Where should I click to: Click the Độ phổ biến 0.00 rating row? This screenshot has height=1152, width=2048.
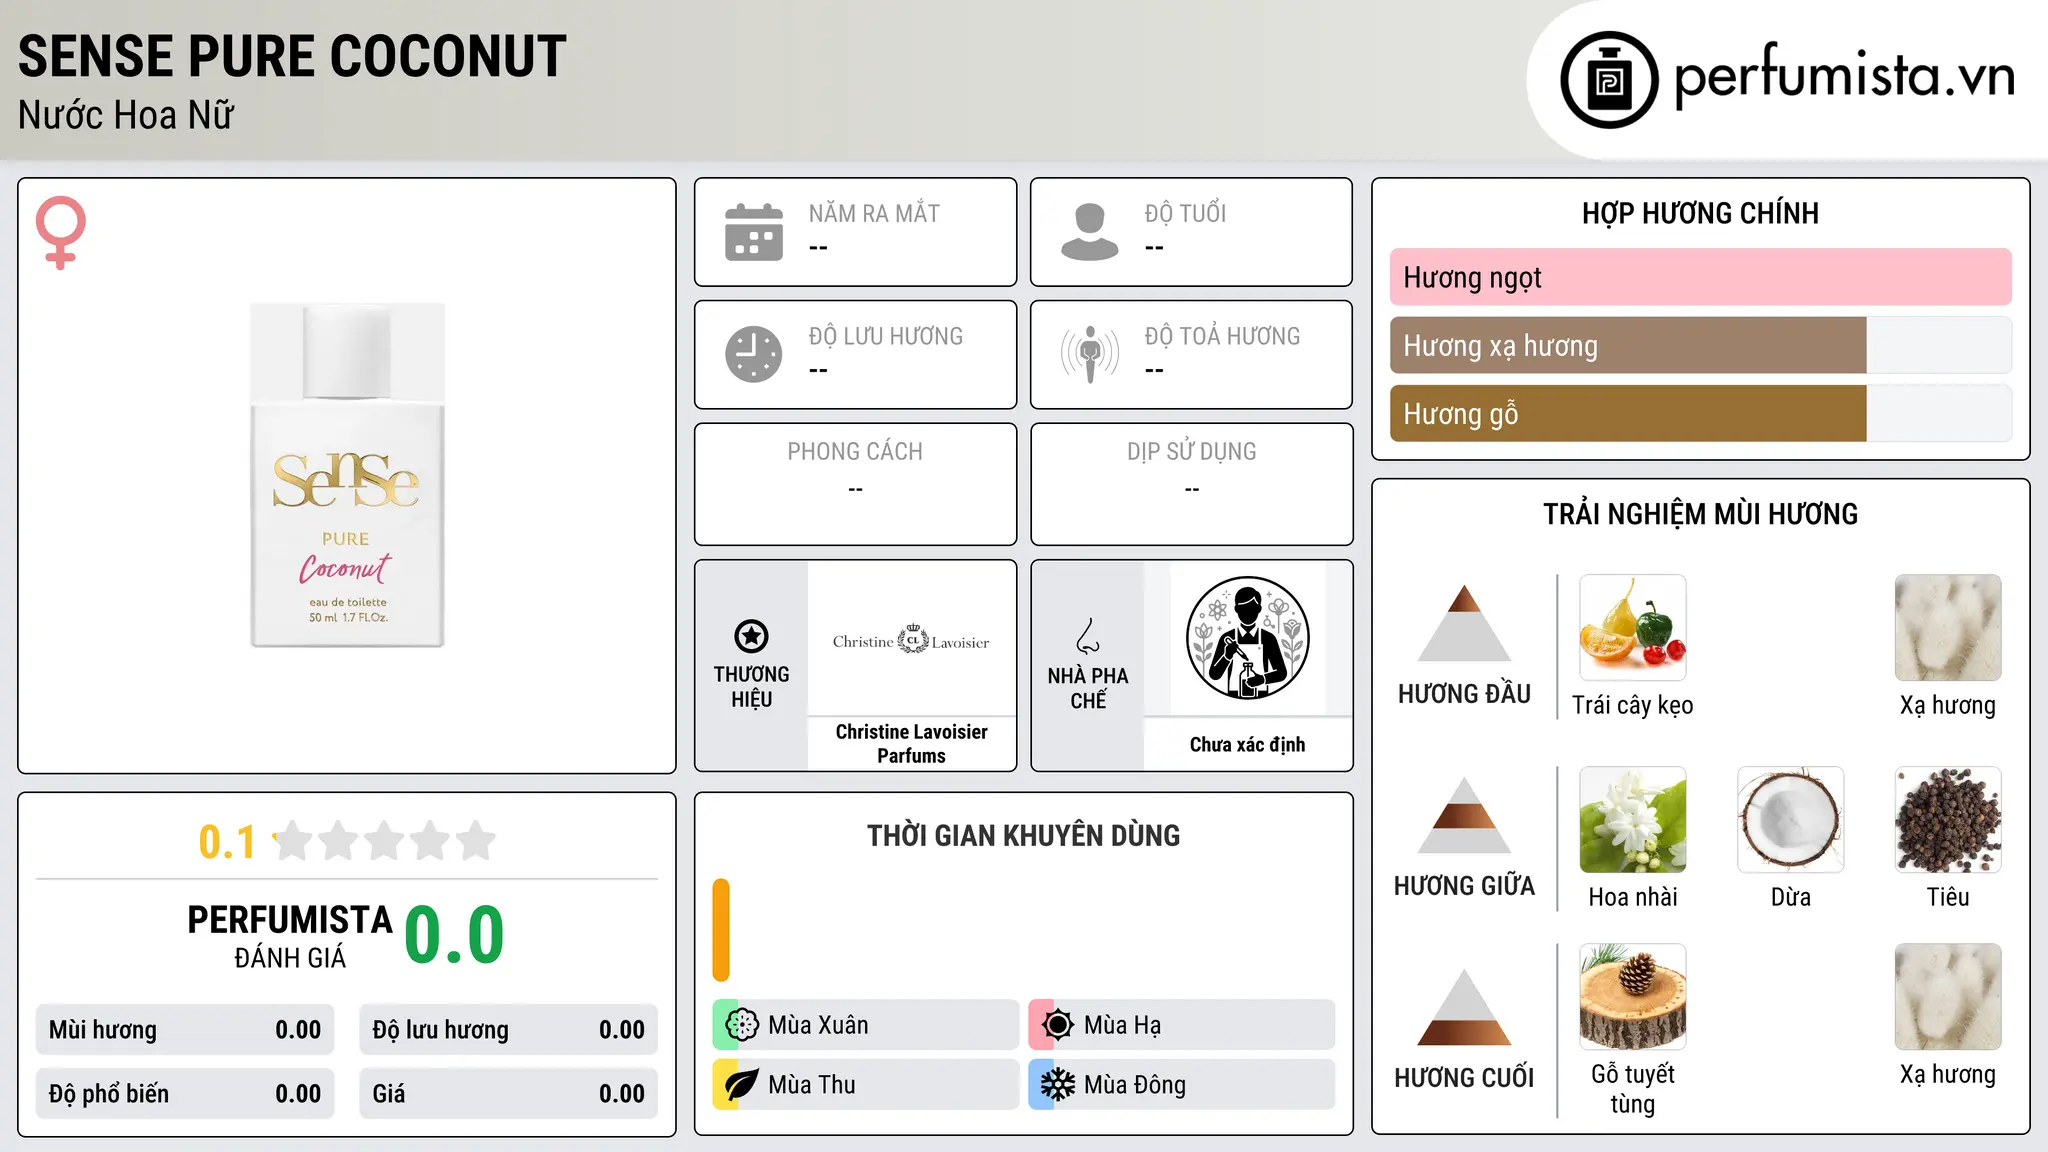tap(185, 1094)
